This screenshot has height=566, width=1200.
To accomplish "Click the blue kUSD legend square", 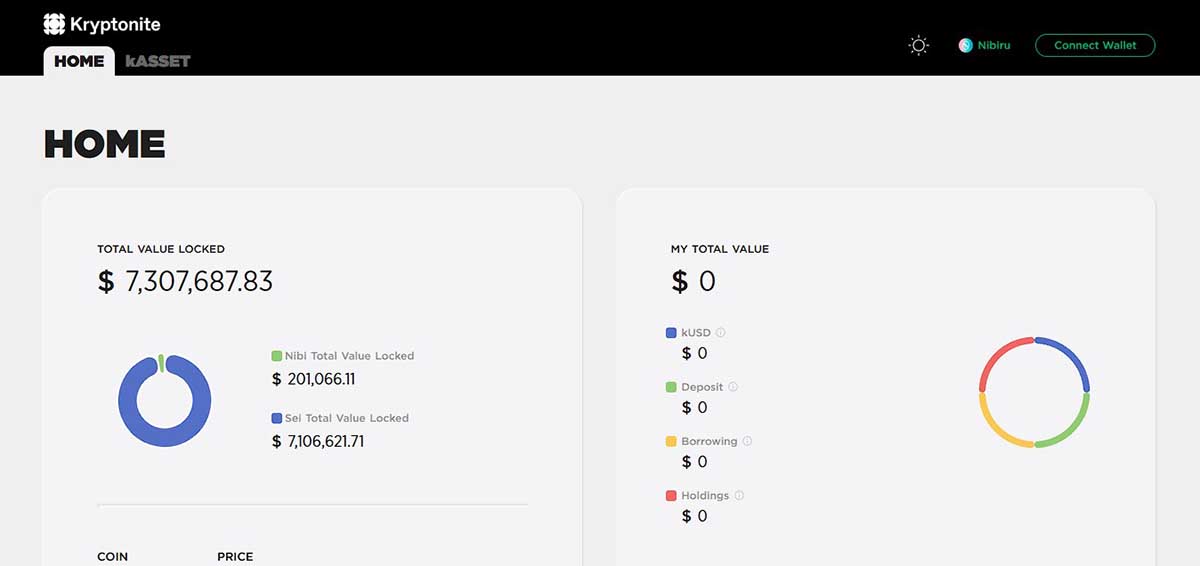I will pyautogui.click(x=671, y=332).
